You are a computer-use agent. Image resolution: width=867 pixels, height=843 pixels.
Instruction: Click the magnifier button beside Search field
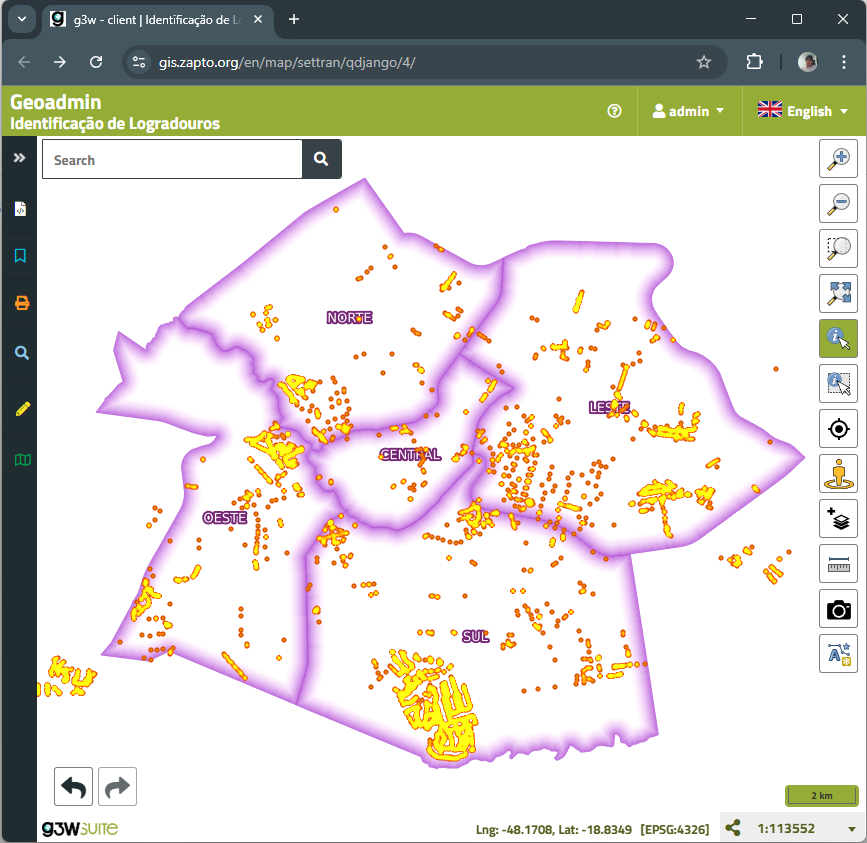pos(321,159)
